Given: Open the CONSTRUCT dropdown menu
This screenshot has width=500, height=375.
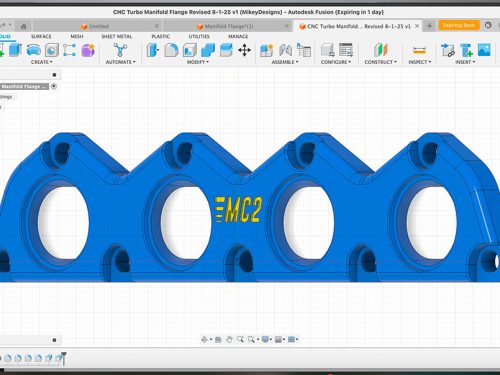Looking at the screenshot, I should 380,62.
